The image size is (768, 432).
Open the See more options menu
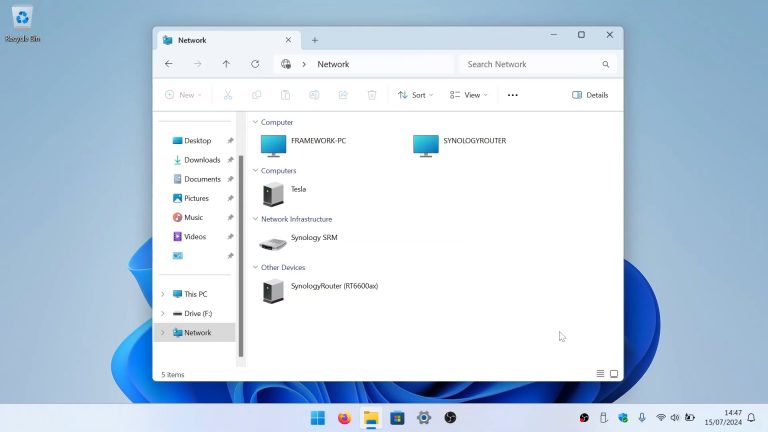coord(512,95)
